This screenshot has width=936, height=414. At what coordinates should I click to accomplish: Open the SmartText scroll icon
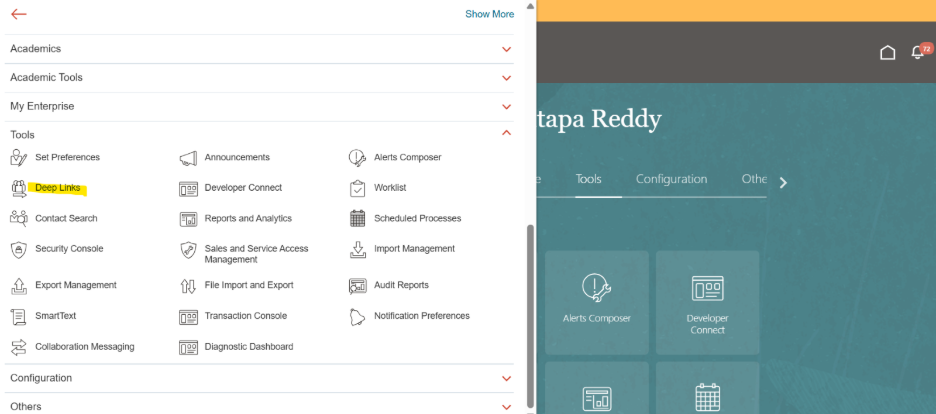(19, 316)
